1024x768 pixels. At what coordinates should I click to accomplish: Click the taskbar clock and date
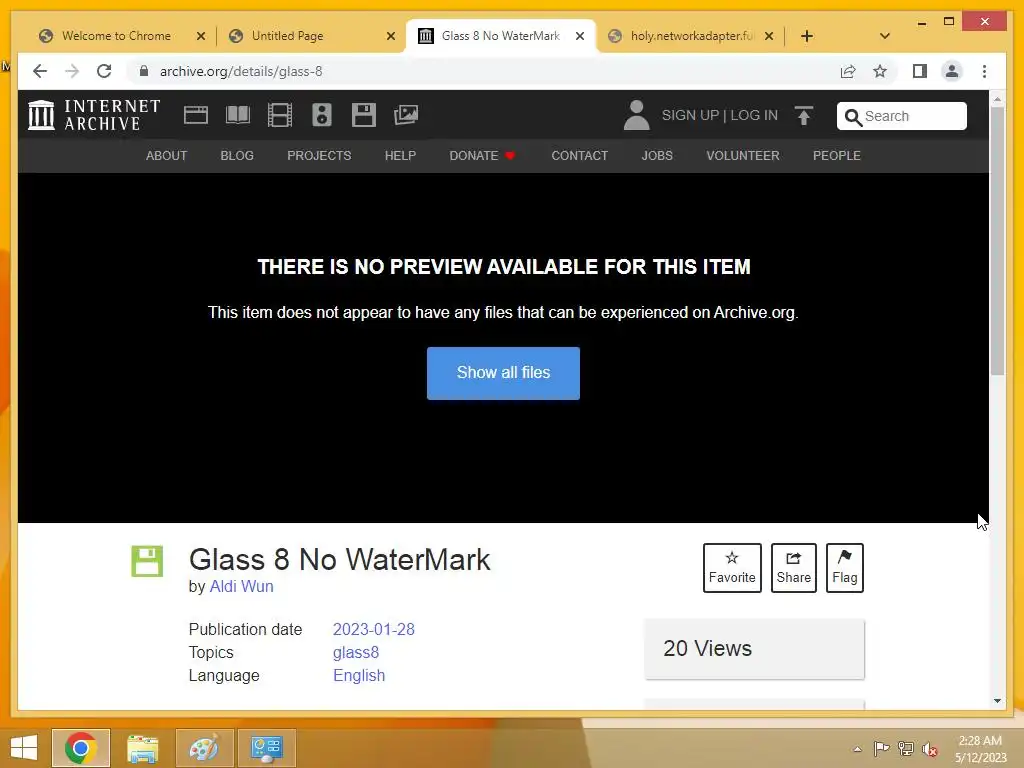980,748
